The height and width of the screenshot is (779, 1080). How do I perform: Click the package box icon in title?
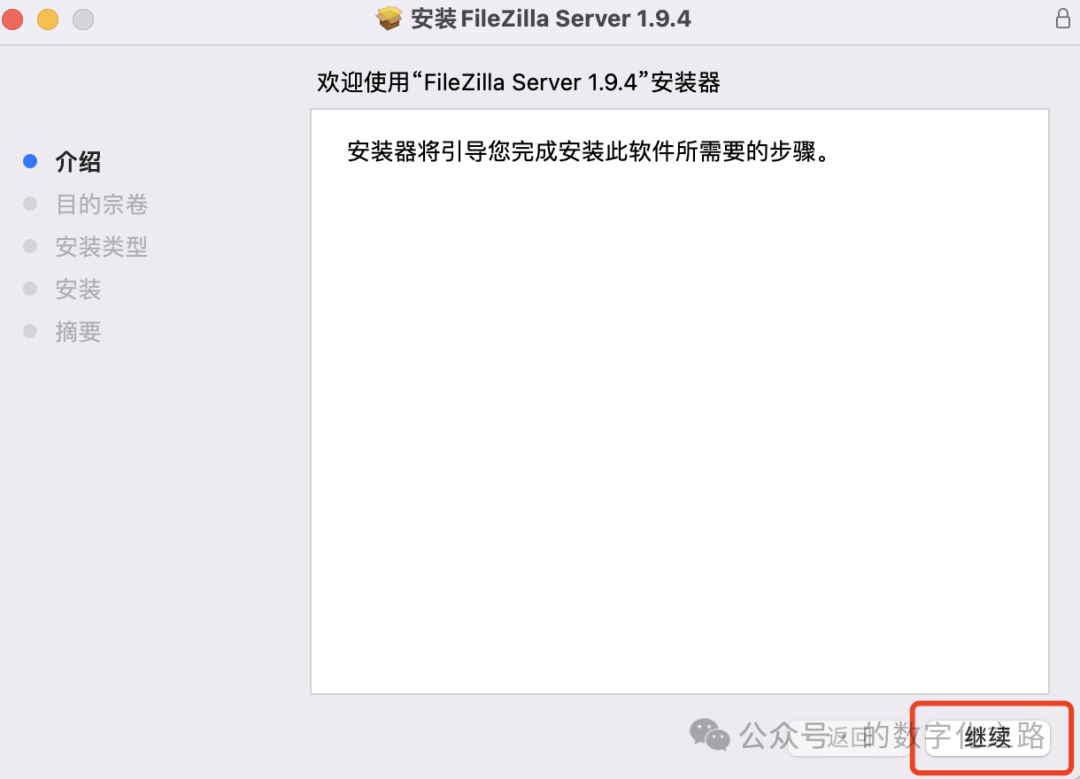[x=389, y=19]
